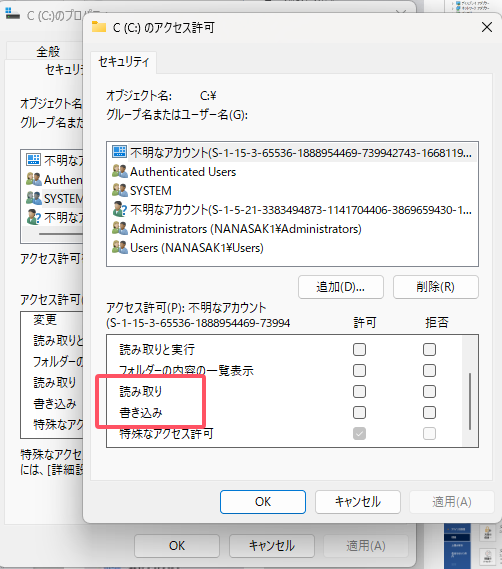Tick the allow checkbox for 書き込み
This screenshot has width=502, height=569.
click(x=359, y=412)
